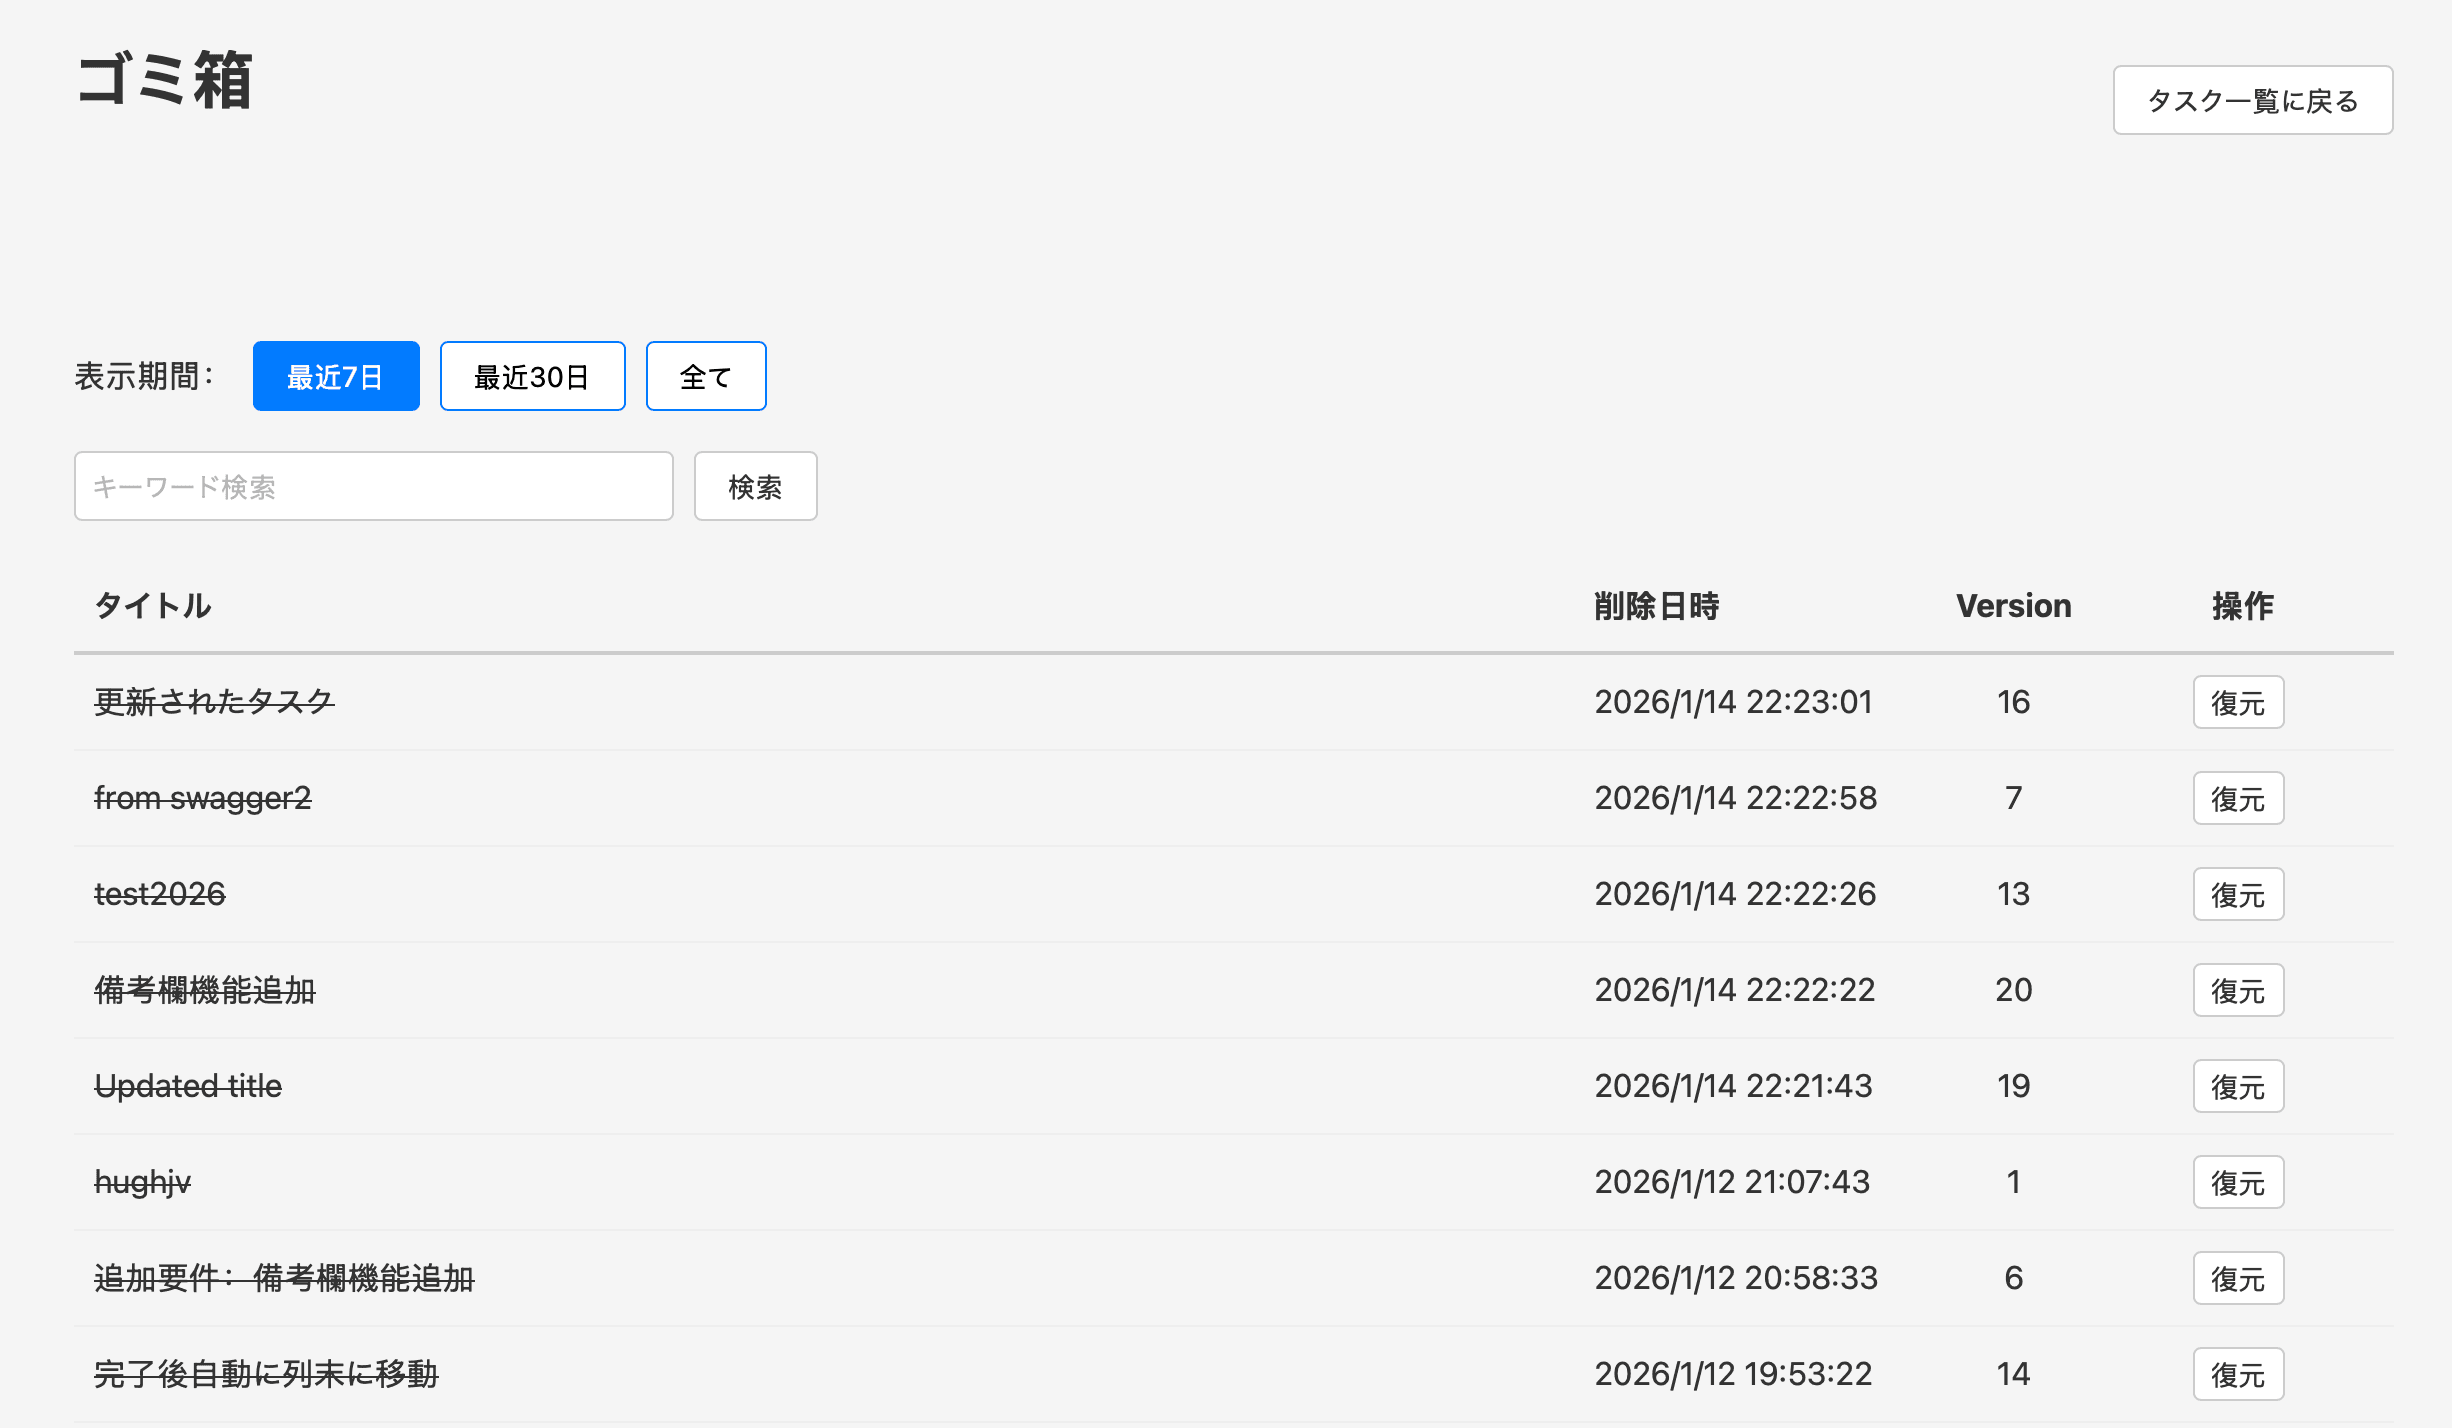Restore the test2026 task
The image size is (2452, 1428).
(x=2237, y=895)
